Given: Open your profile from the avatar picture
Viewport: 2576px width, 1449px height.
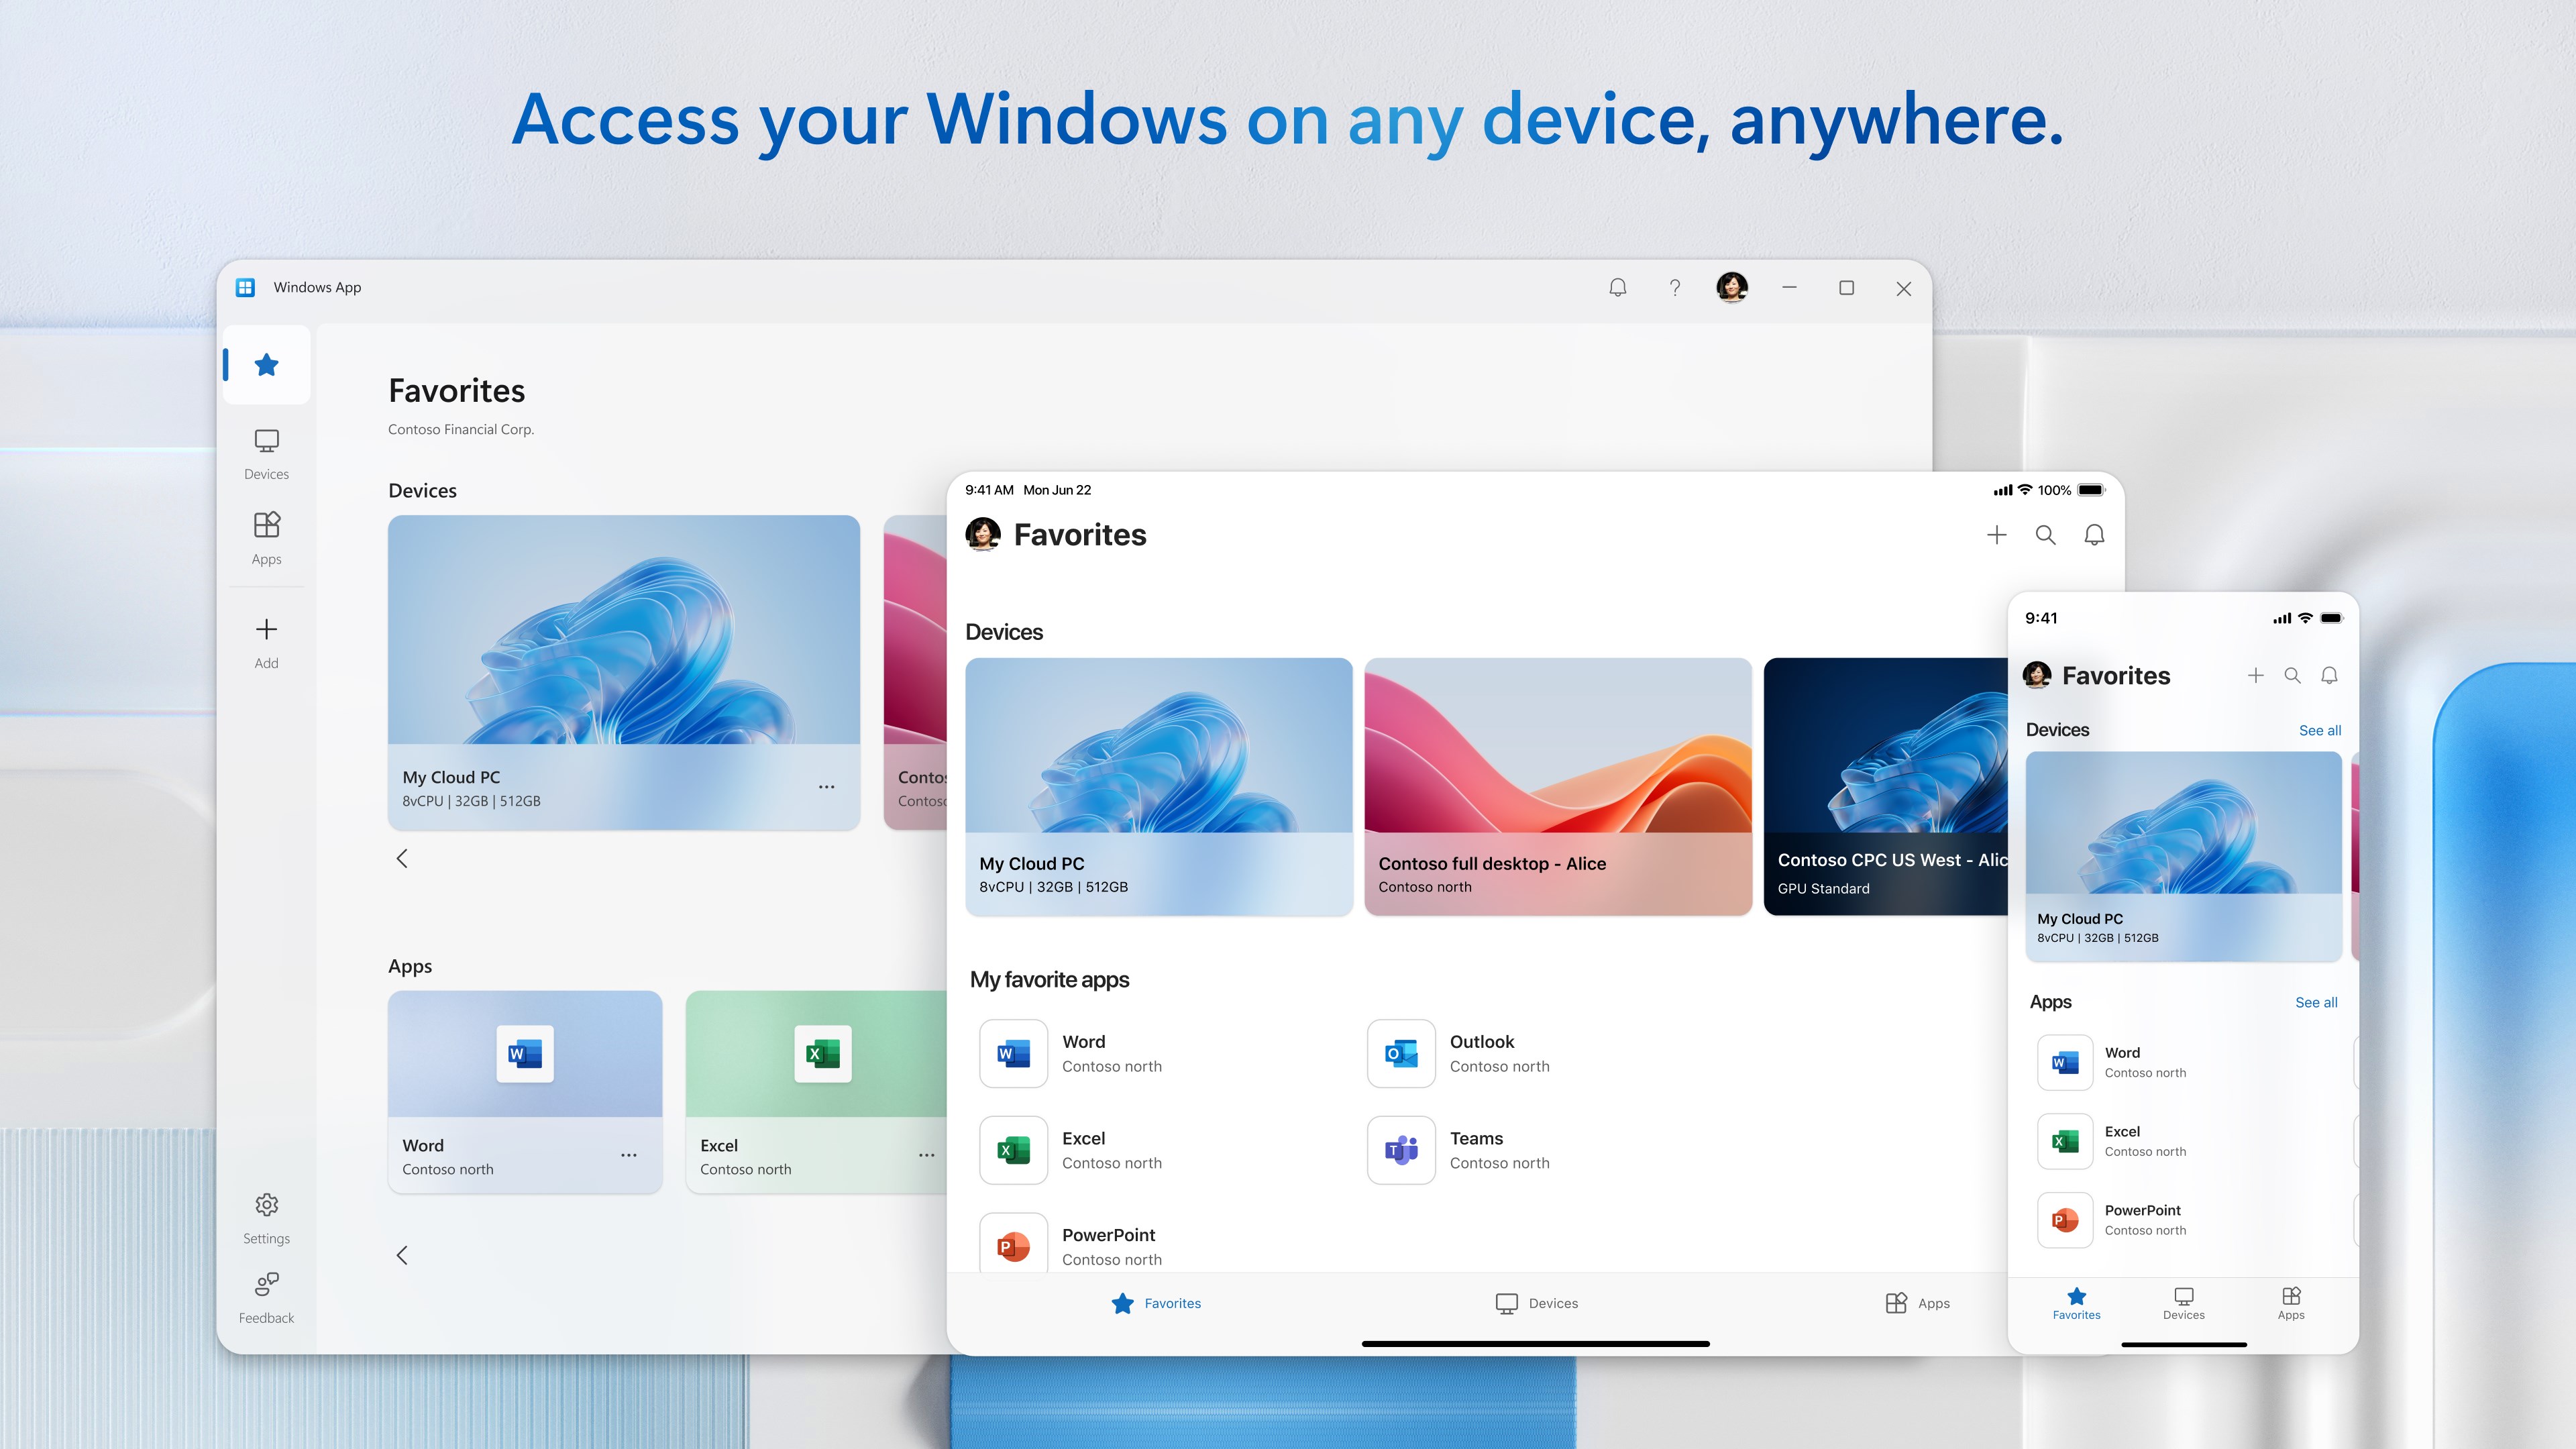Looking at the screenshot, I should click(x=1732, y=288).
